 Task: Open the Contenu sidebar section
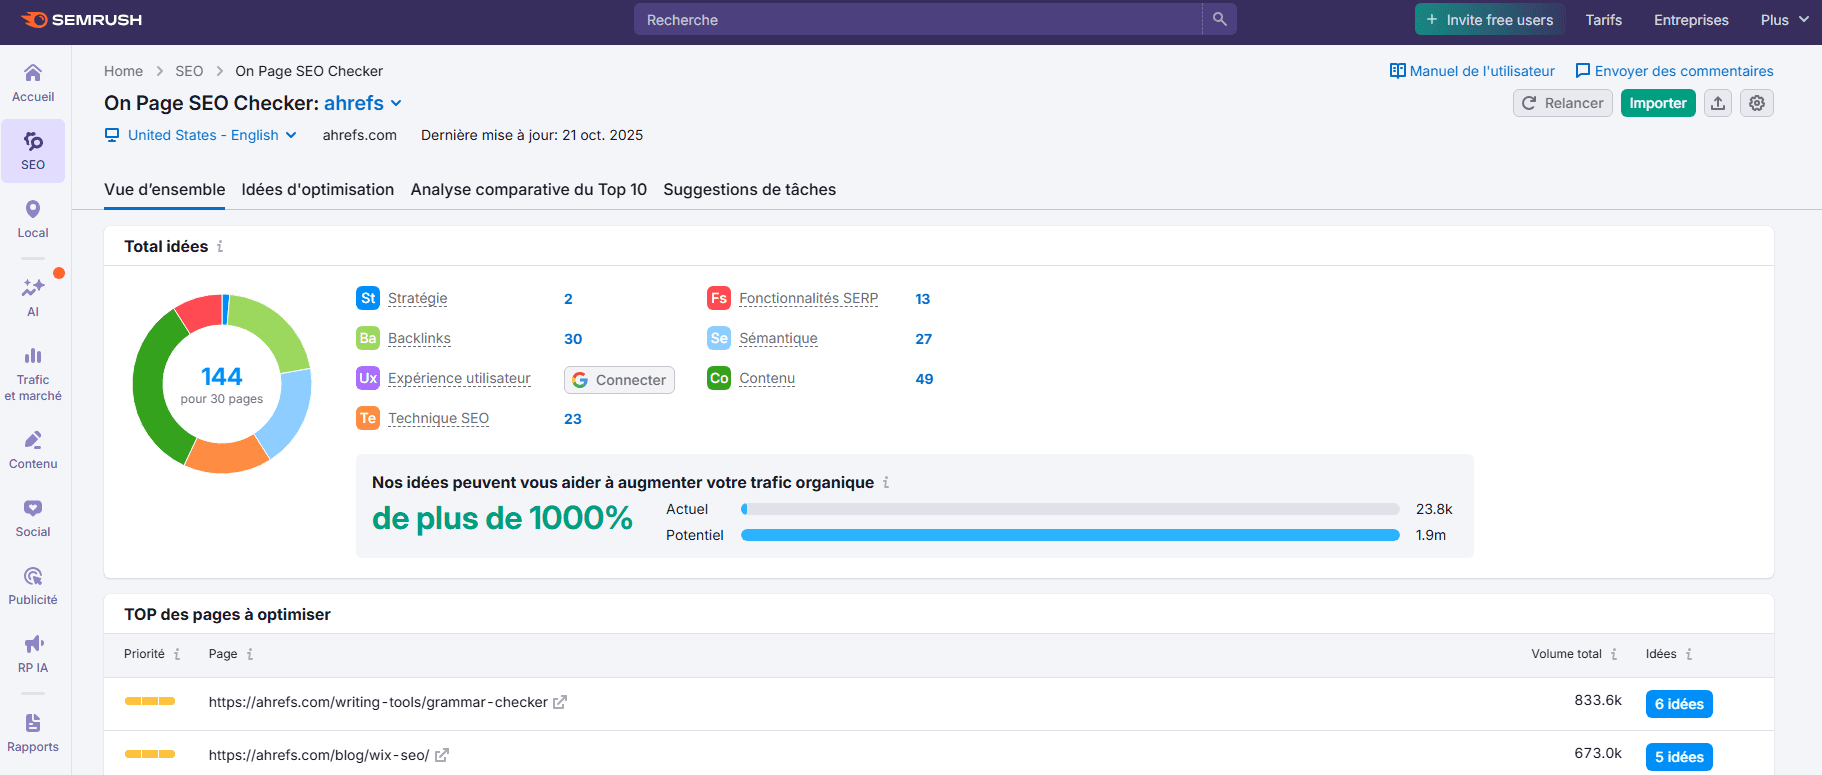(33, 450)
